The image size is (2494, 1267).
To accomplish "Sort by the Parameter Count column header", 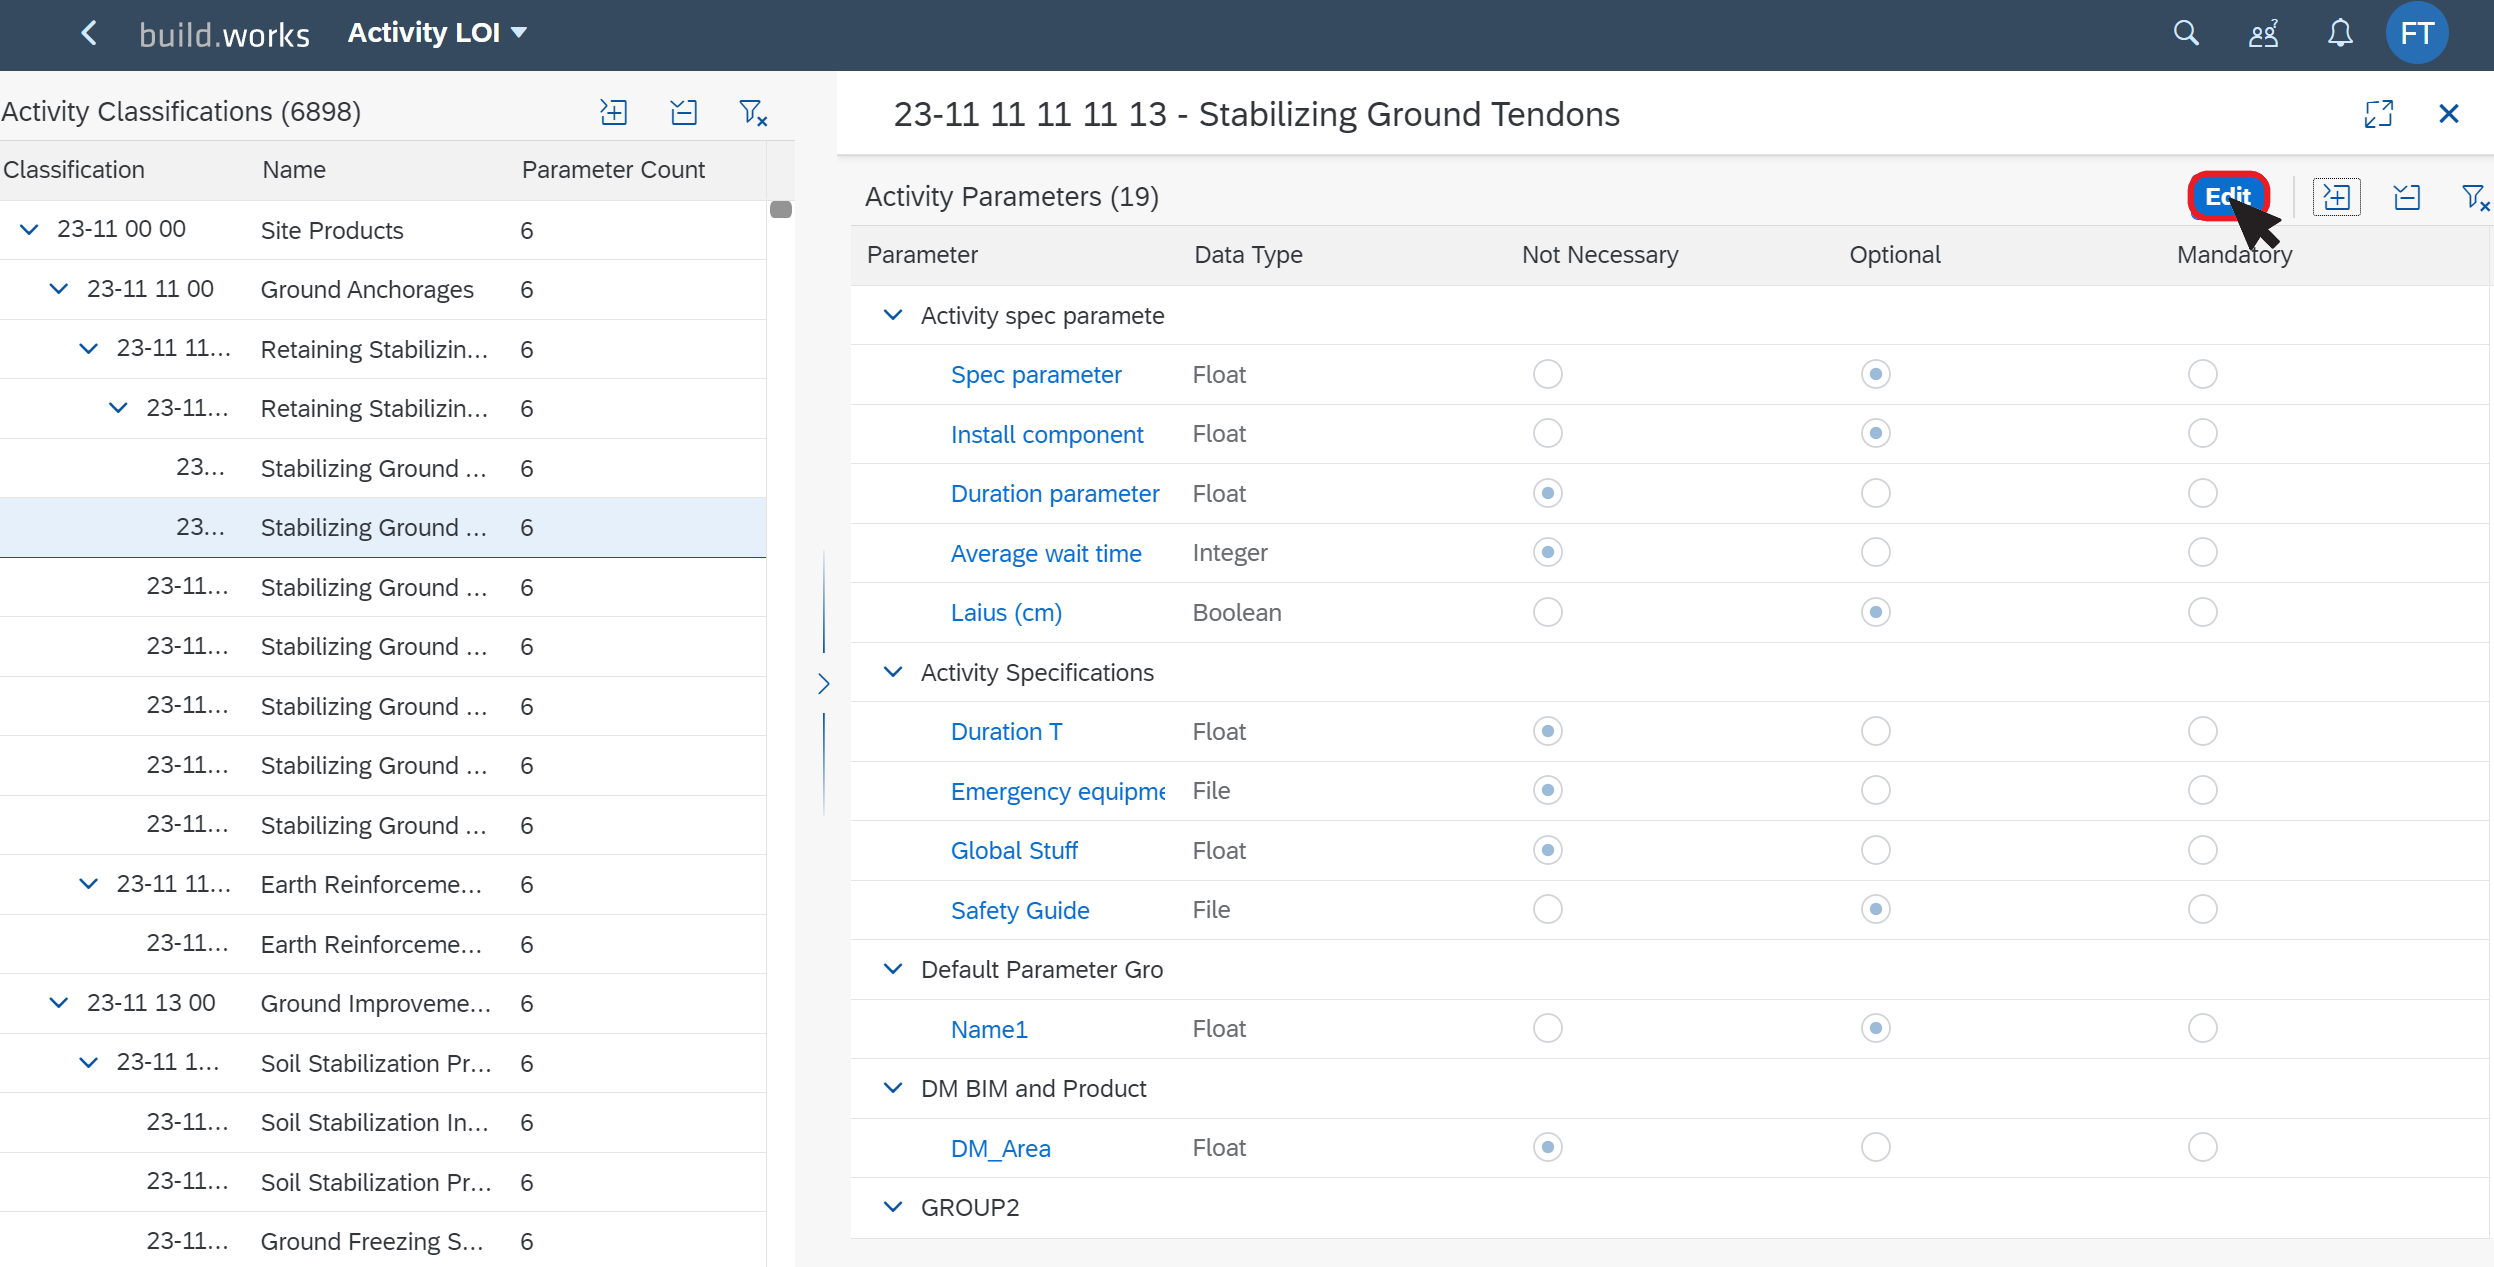I will click(613, 170).
